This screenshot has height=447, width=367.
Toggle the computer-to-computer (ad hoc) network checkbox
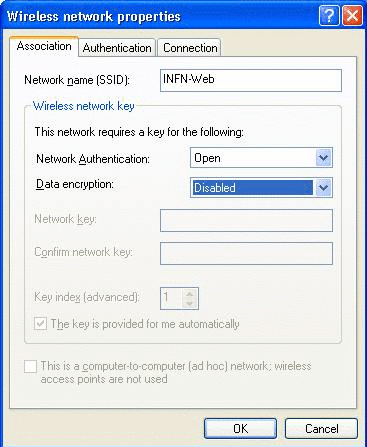tap(30, 367)
